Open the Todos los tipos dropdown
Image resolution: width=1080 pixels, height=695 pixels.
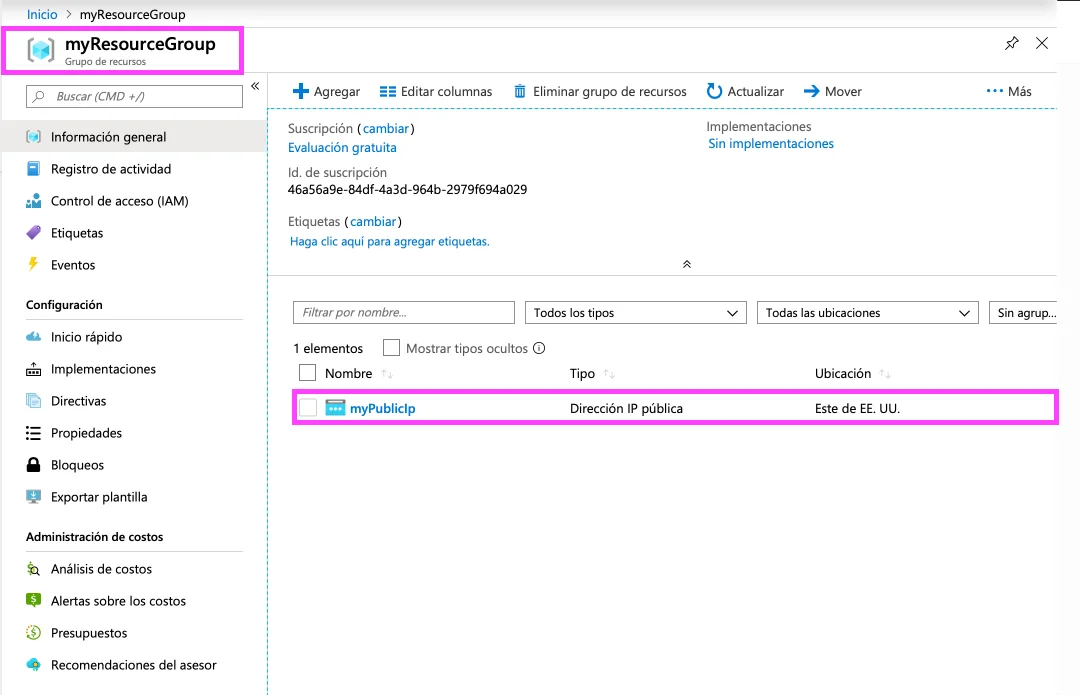(635, 313)
